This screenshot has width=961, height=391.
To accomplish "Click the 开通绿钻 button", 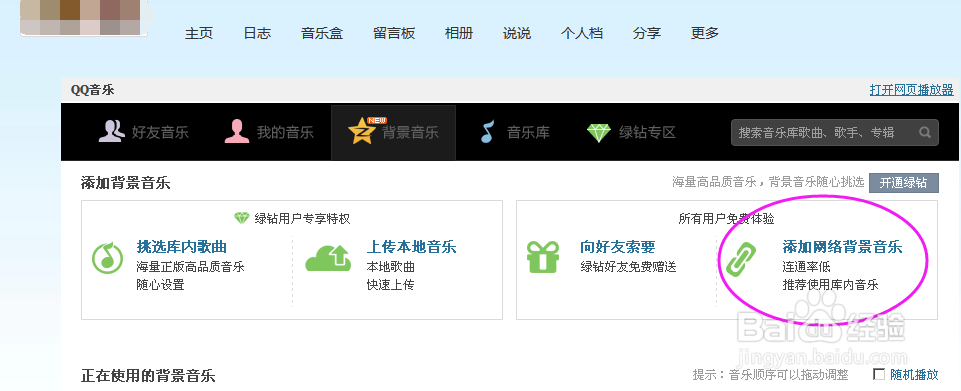I will pos(903,183).
